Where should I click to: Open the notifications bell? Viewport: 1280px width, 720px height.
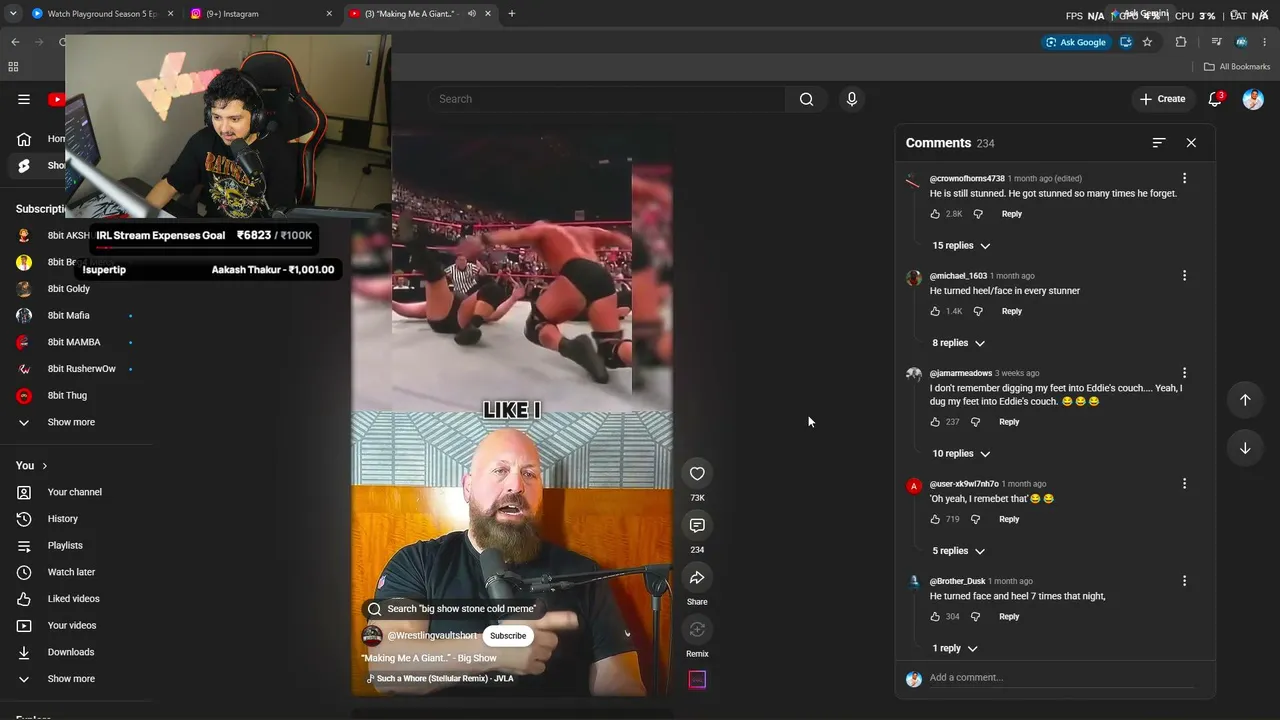1215,99
